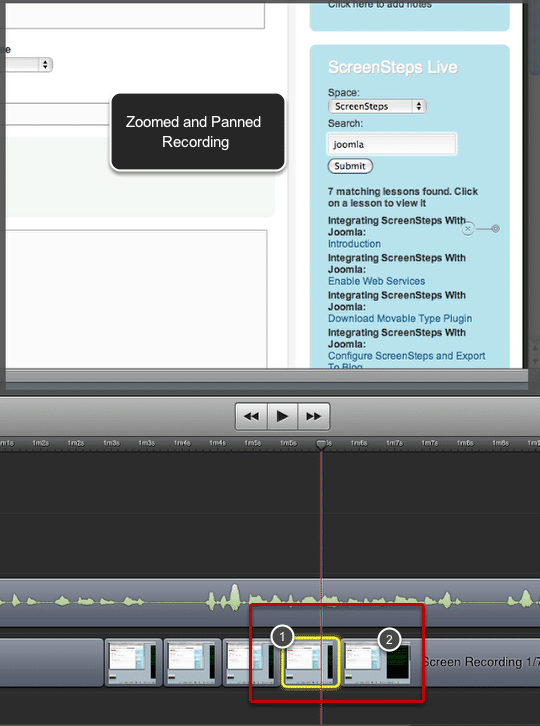This screenshot has height=726, width=540.
Task: Click the Submit button
Action: pyautogui.click(x=350, y=166)
